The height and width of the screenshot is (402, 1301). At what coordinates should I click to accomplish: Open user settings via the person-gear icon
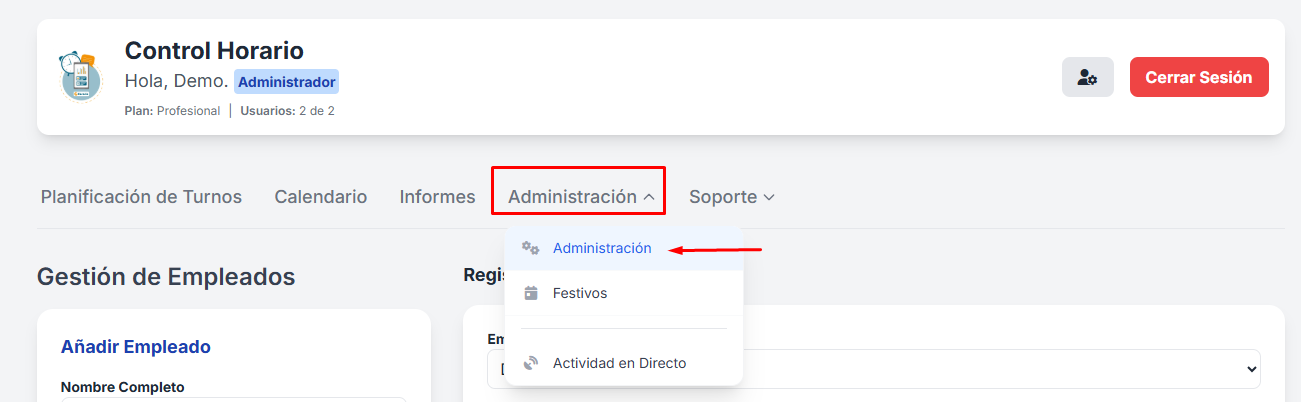click(x=1087, y=77)
